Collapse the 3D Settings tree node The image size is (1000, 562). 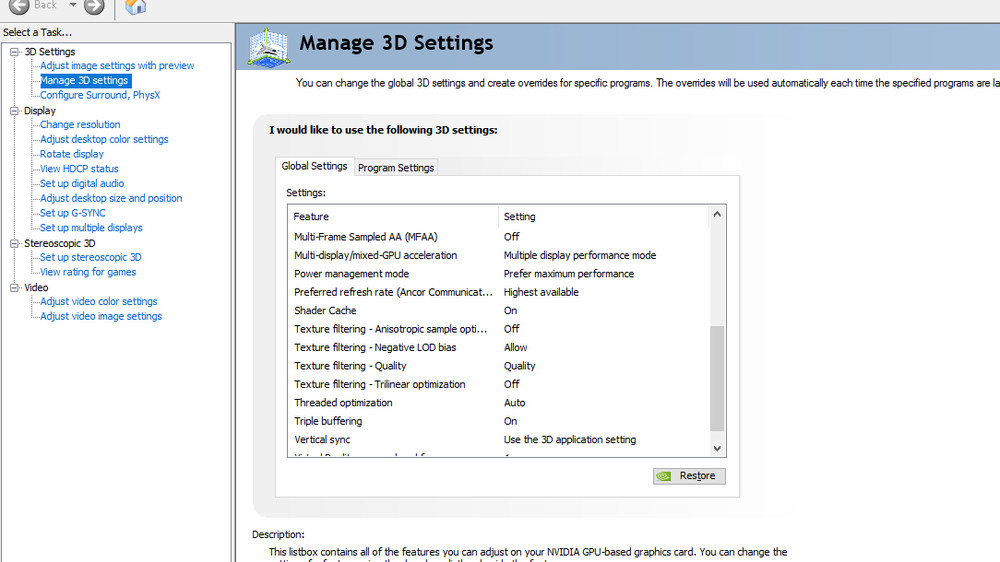(14, 52)
